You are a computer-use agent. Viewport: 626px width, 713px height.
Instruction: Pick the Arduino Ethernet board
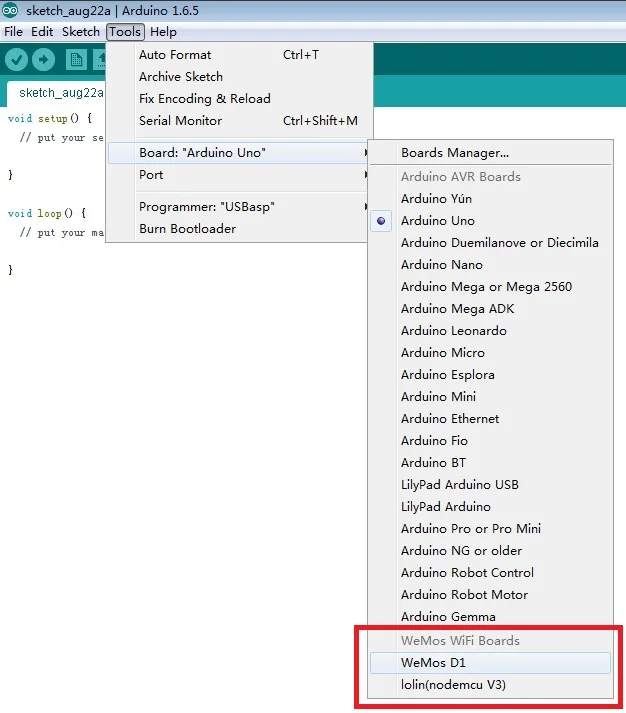(490, 419)
